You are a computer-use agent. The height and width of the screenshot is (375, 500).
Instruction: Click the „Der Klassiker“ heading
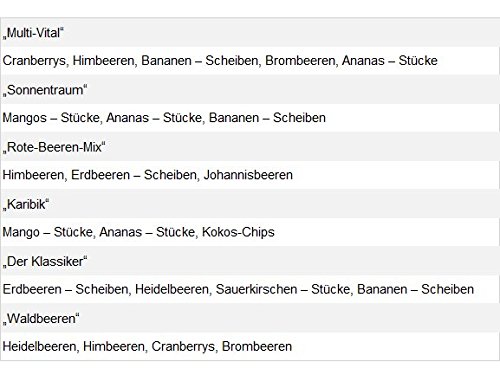tap(45, 261)
